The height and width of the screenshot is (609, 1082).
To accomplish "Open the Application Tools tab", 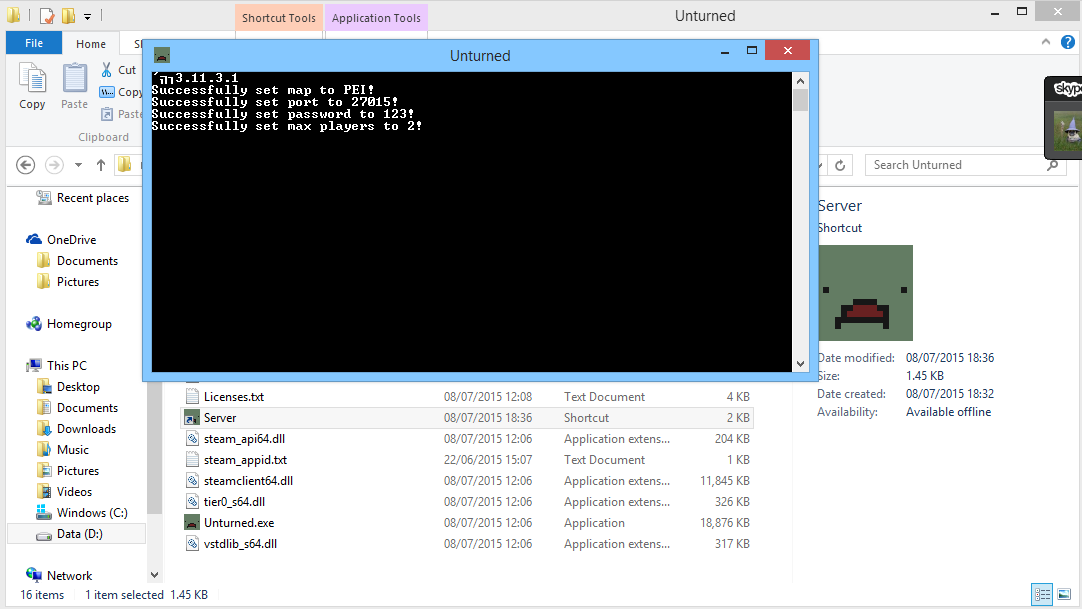I will click(x=376, y=18).
